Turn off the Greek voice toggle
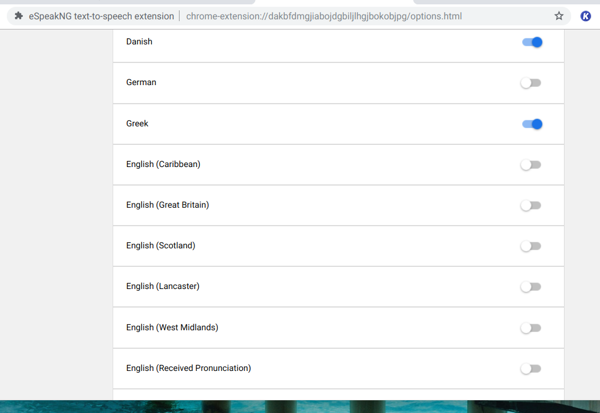 [x=532, y=124]
